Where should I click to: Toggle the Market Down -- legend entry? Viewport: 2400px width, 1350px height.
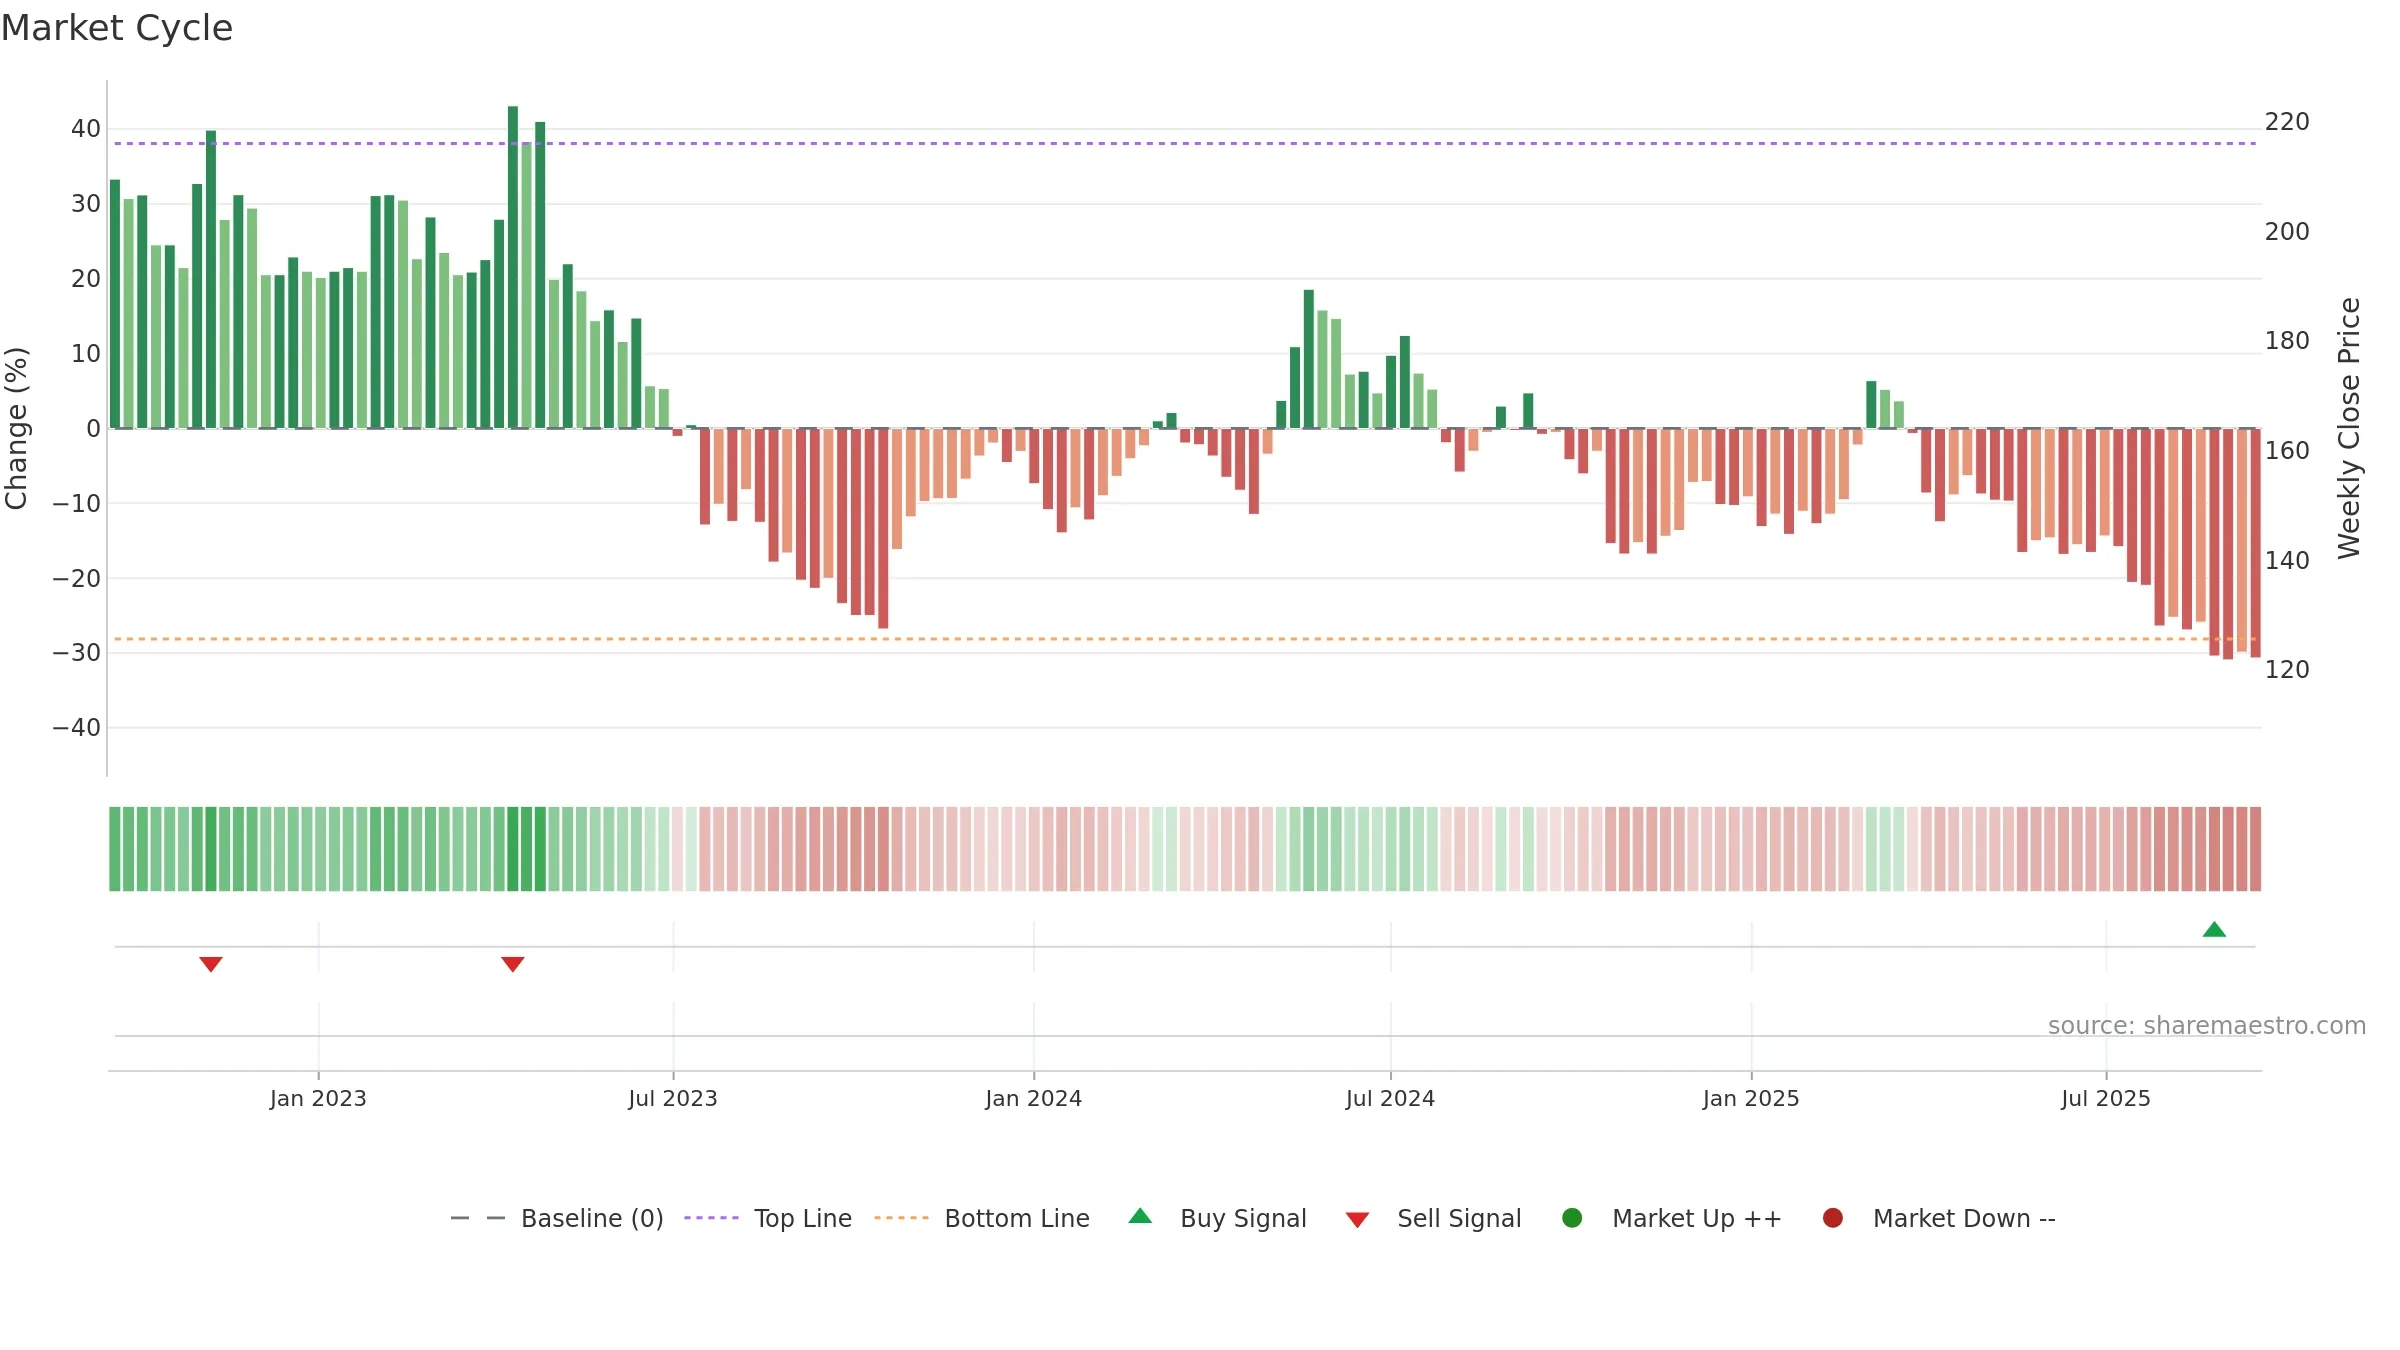[x=1939, y=1218]
